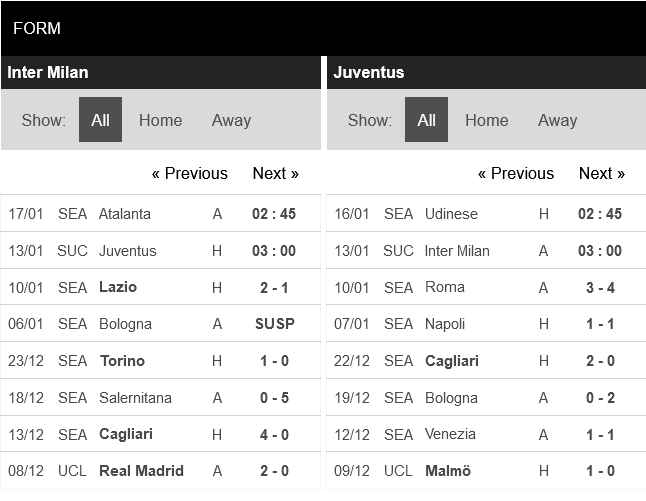
Task: Select the Away tab under Inter Milan
Action: tap(231, 120)
